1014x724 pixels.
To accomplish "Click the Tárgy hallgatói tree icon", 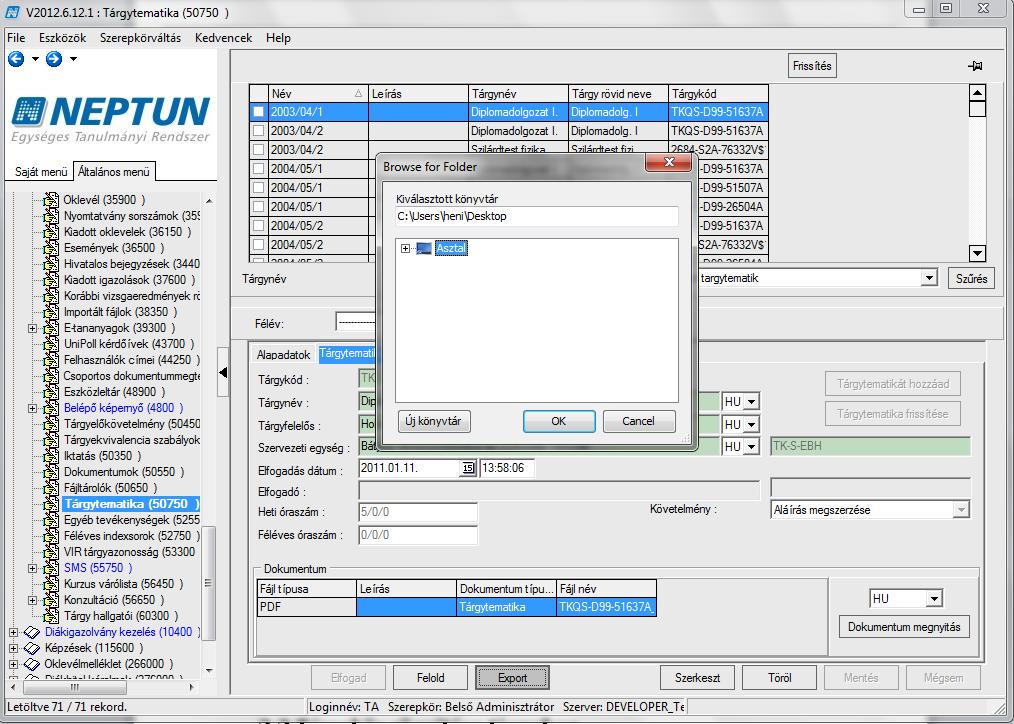I will point(50,616).
